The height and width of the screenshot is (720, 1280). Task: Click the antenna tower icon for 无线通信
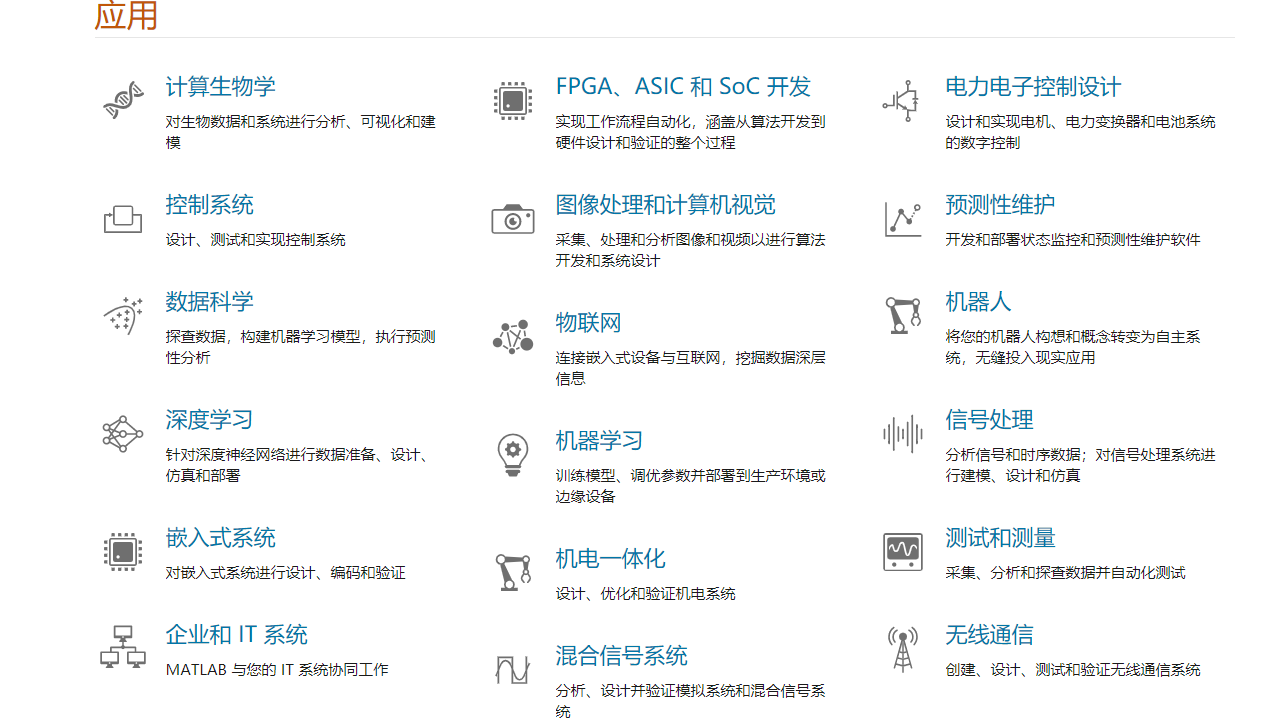point(903,649)
